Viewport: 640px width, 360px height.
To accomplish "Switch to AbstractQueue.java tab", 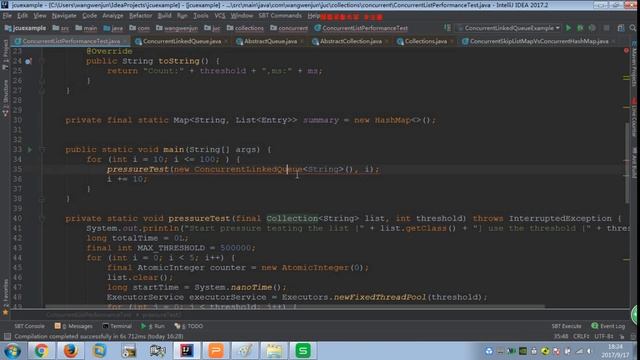I will [x=270, y=41].
